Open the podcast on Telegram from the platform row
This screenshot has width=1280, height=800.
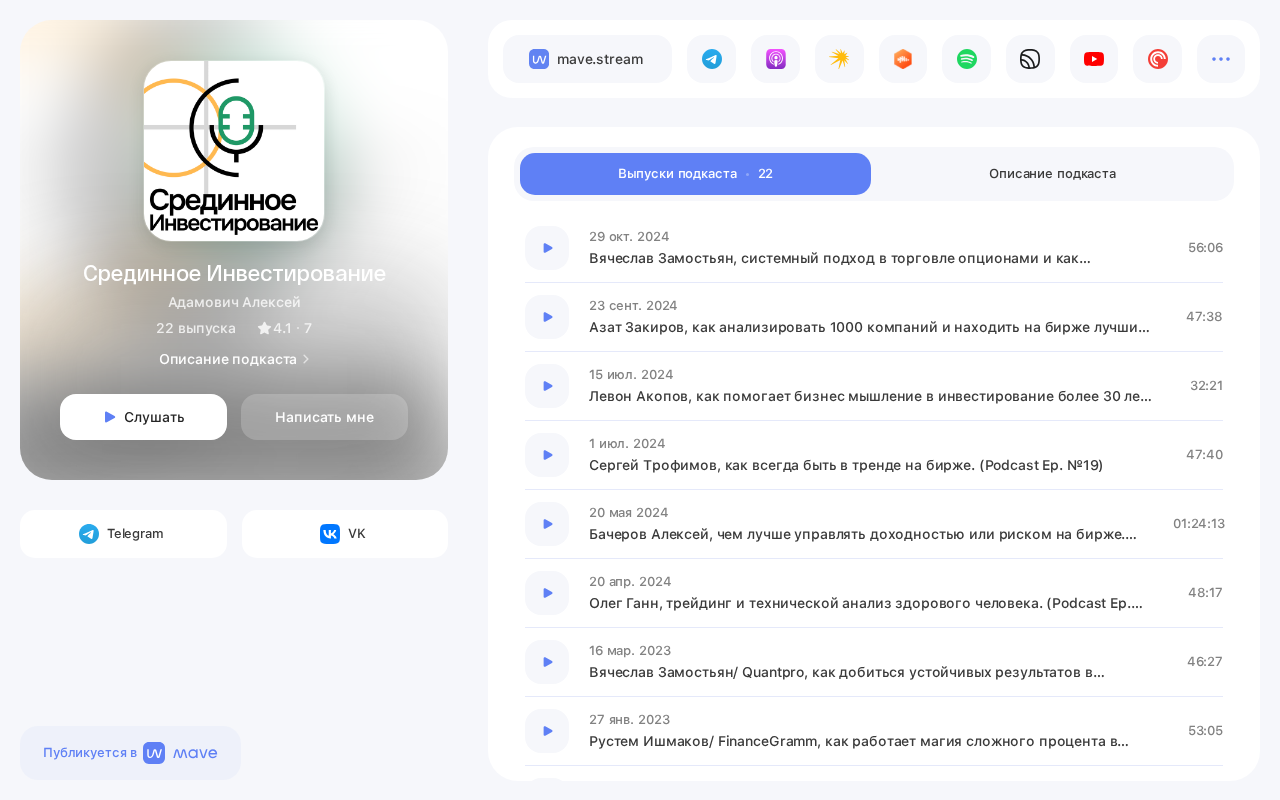pyautogui.click(x=711, y=59)
